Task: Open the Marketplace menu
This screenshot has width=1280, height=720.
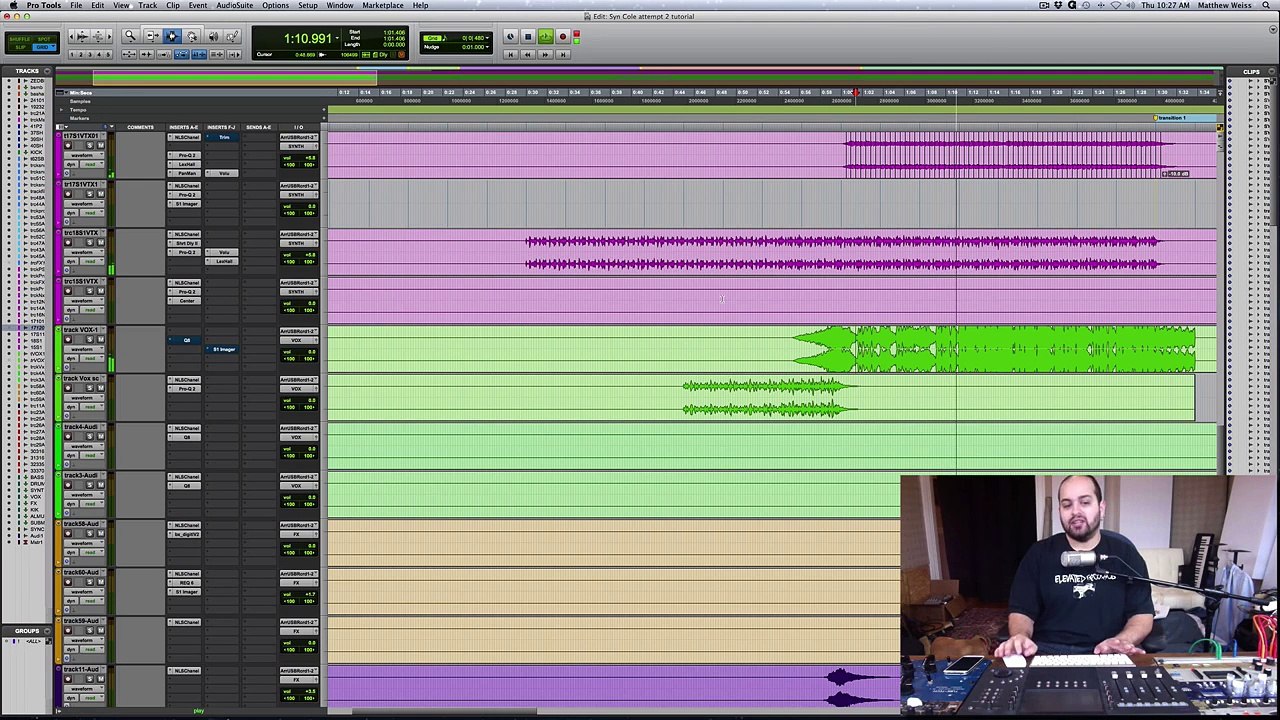Action: pyautogui.click(x=383, y=5)
